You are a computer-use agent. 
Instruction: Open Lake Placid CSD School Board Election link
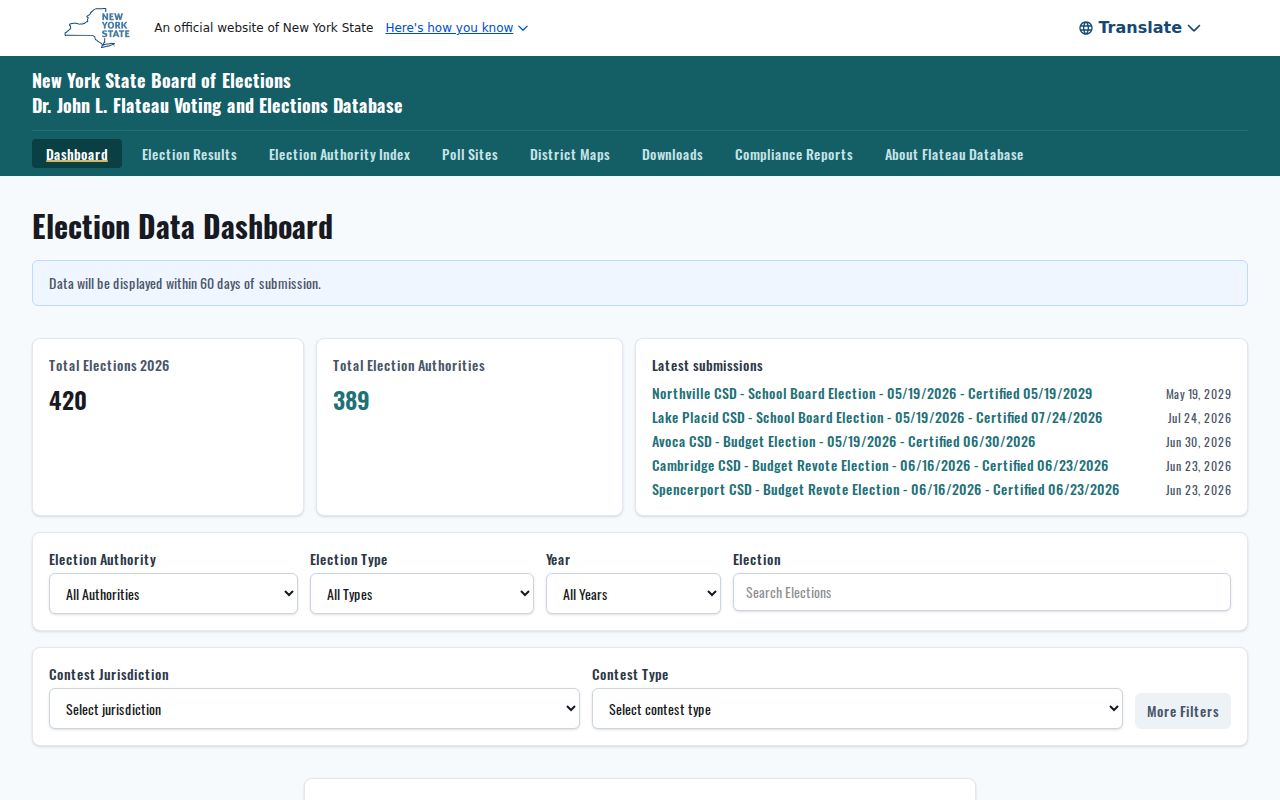tap(877, 418)
